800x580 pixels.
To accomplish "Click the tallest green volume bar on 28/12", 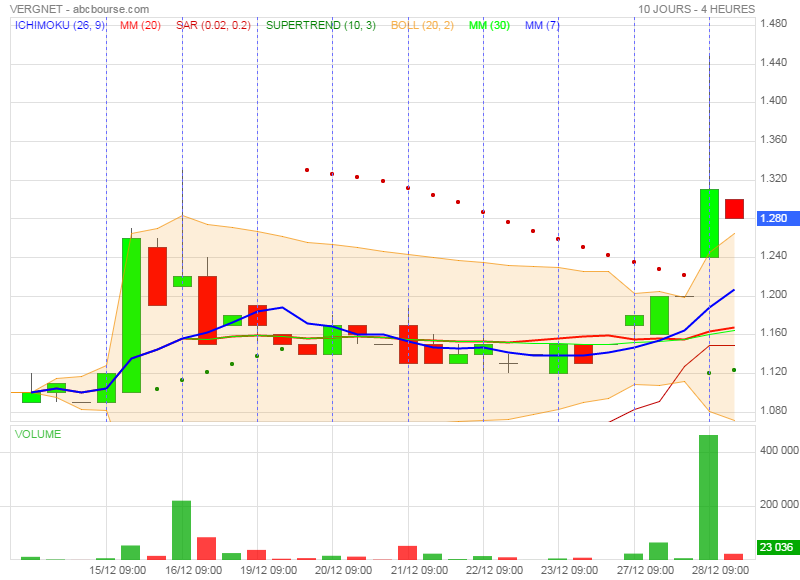I will [708, 497].
